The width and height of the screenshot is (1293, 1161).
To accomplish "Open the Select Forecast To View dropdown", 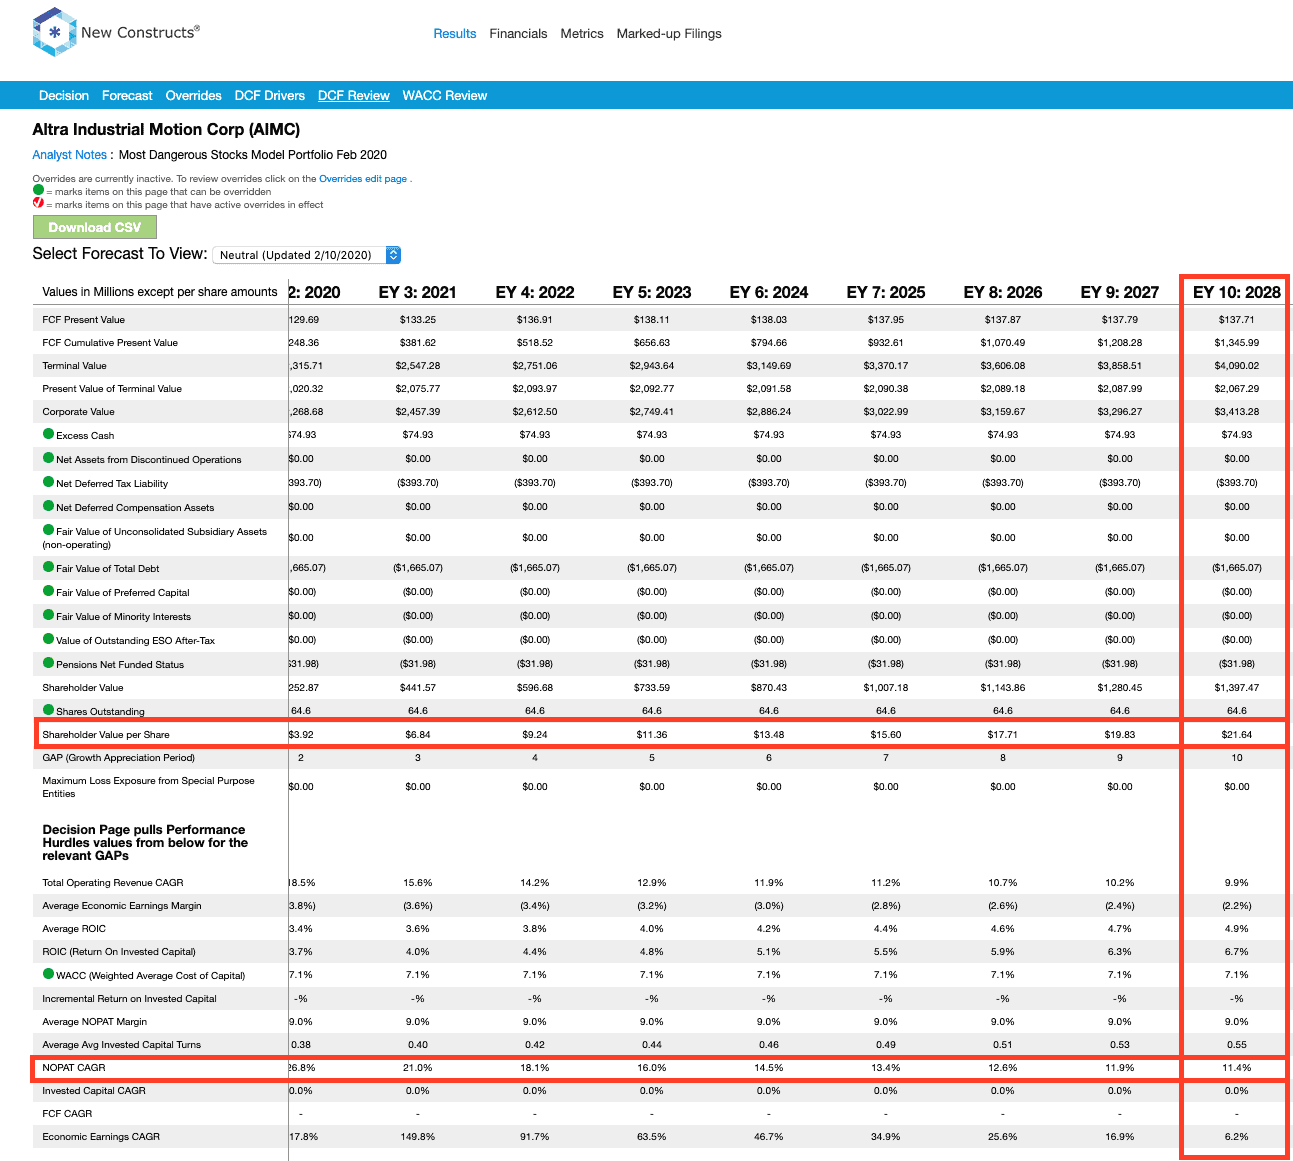I will pos(307,255).
